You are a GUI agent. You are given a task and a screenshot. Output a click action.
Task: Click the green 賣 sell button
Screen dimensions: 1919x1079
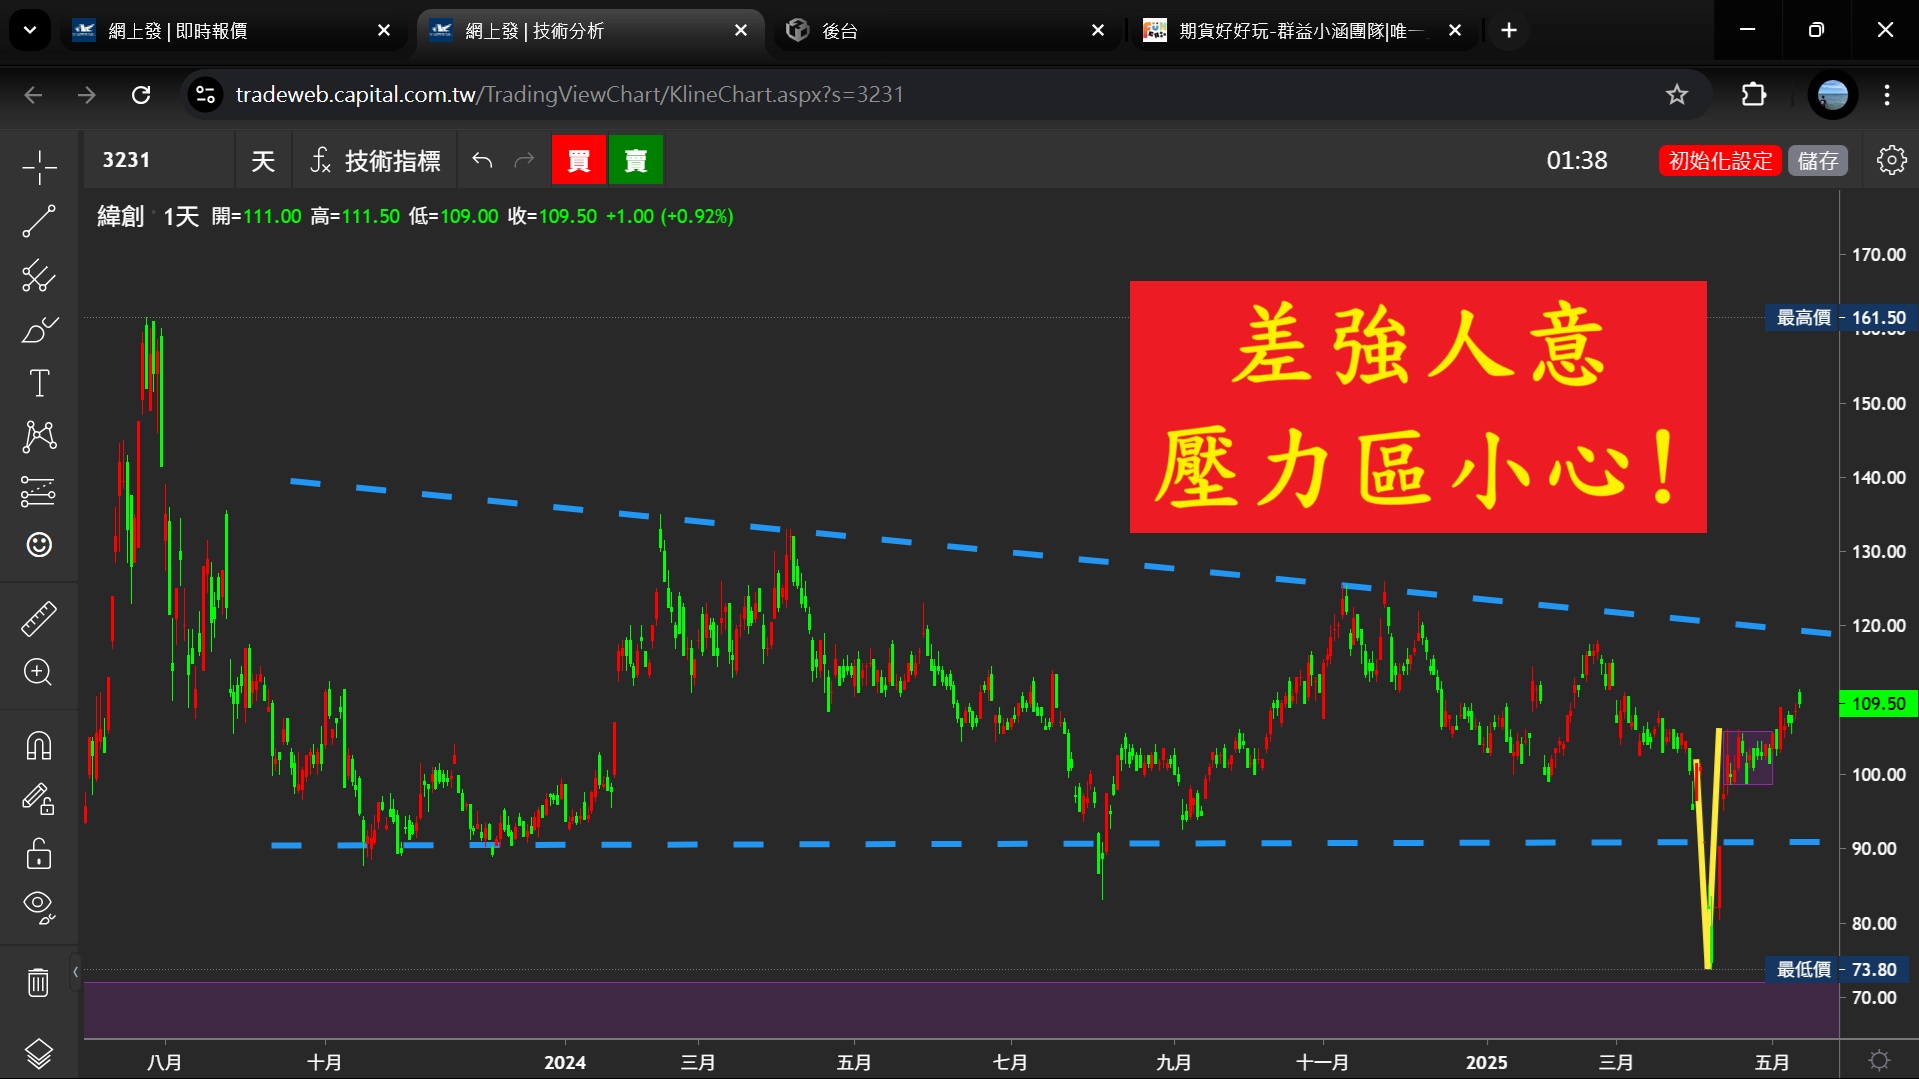point(636,160)
